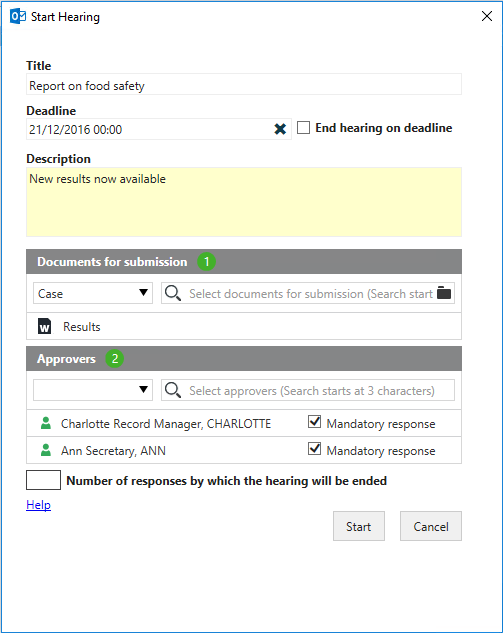Image resolution: width=503 pixels, height=633 pixels.
Task: Click the folder icon in documents search
Action: point(444,293)
